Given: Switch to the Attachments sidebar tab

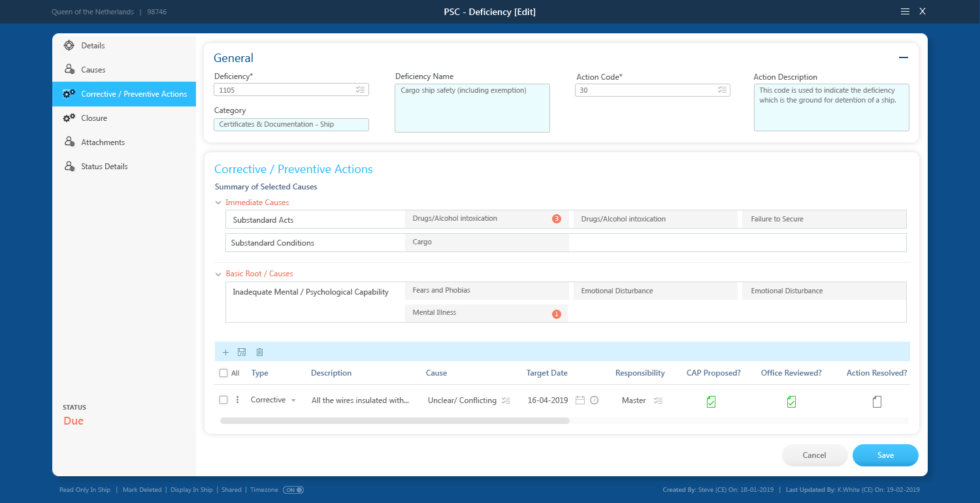Looking at the screenshot, I should [102, 142].
